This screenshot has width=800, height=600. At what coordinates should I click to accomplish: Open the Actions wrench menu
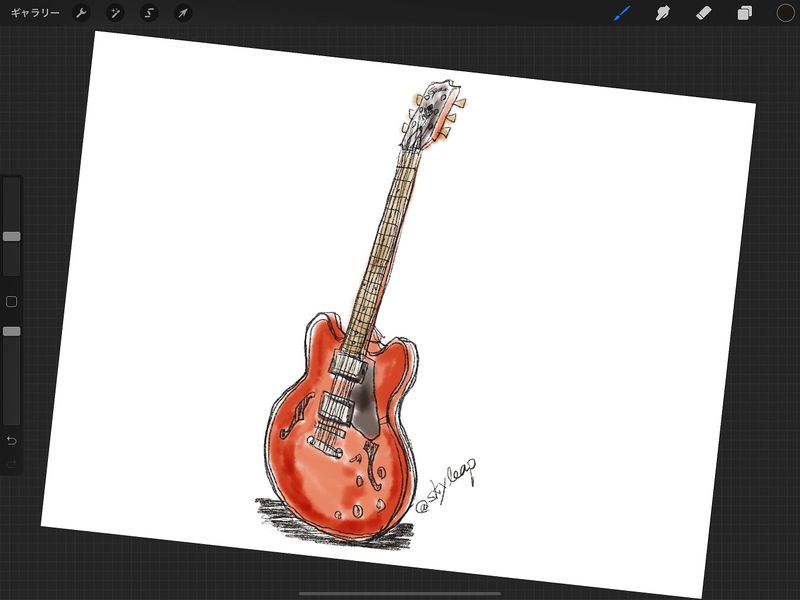coord(82,14)
